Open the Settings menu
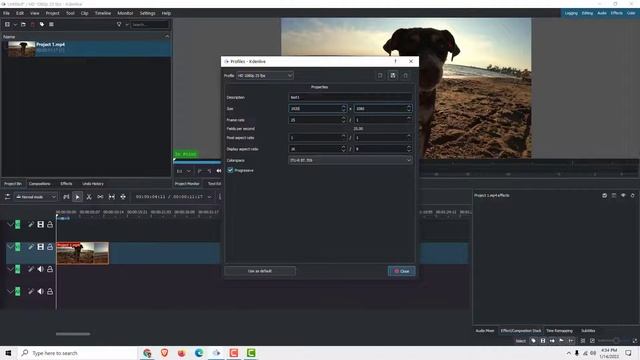This screenshot has width=640, height=360. pos(147,13)
